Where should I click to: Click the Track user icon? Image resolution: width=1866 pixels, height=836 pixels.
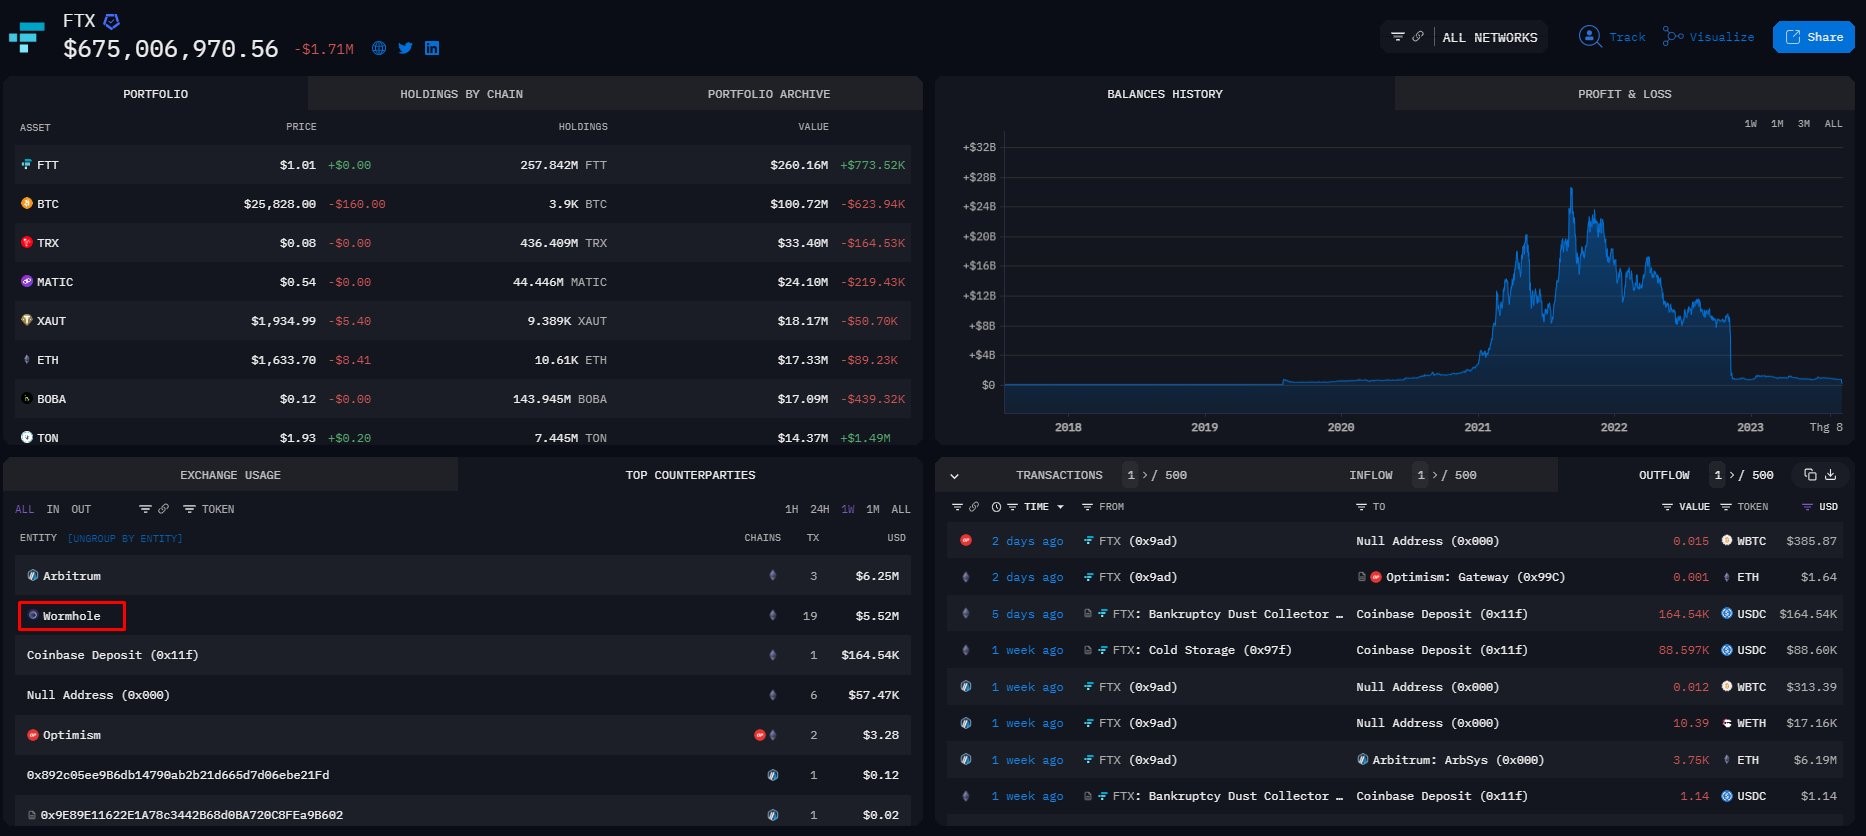point(1589,37)
